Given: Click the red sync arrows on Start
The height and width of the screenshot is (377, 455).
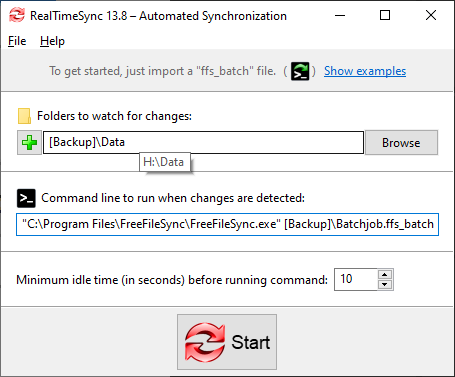Looking at the screenshot, I should click(205, 342).
